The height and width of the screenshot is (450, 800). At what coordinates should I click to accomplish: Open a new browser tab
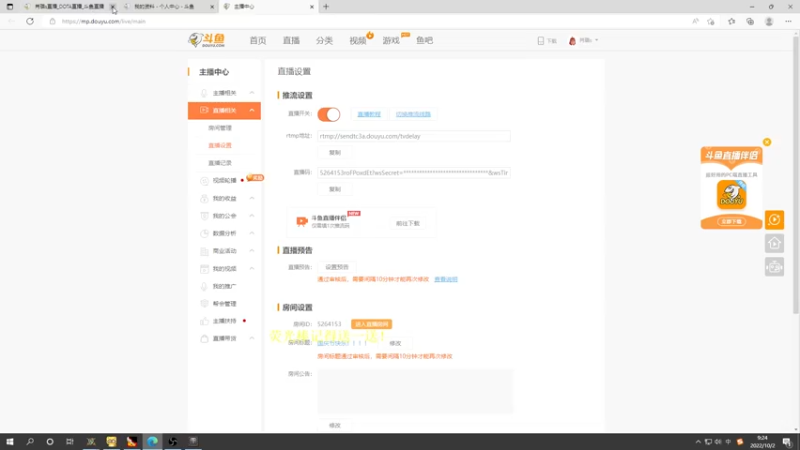pos(326,7)
